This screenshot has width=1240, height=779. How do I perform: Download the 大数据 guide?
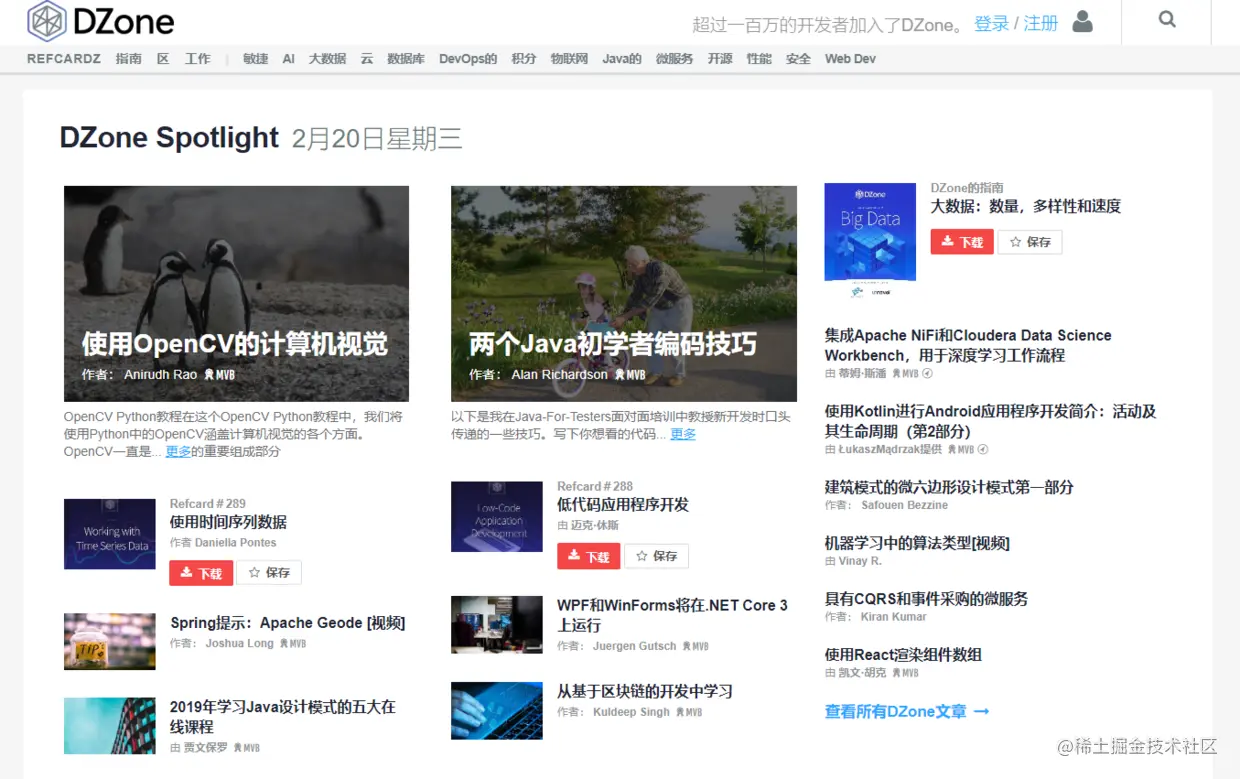(x=962, y=242)
